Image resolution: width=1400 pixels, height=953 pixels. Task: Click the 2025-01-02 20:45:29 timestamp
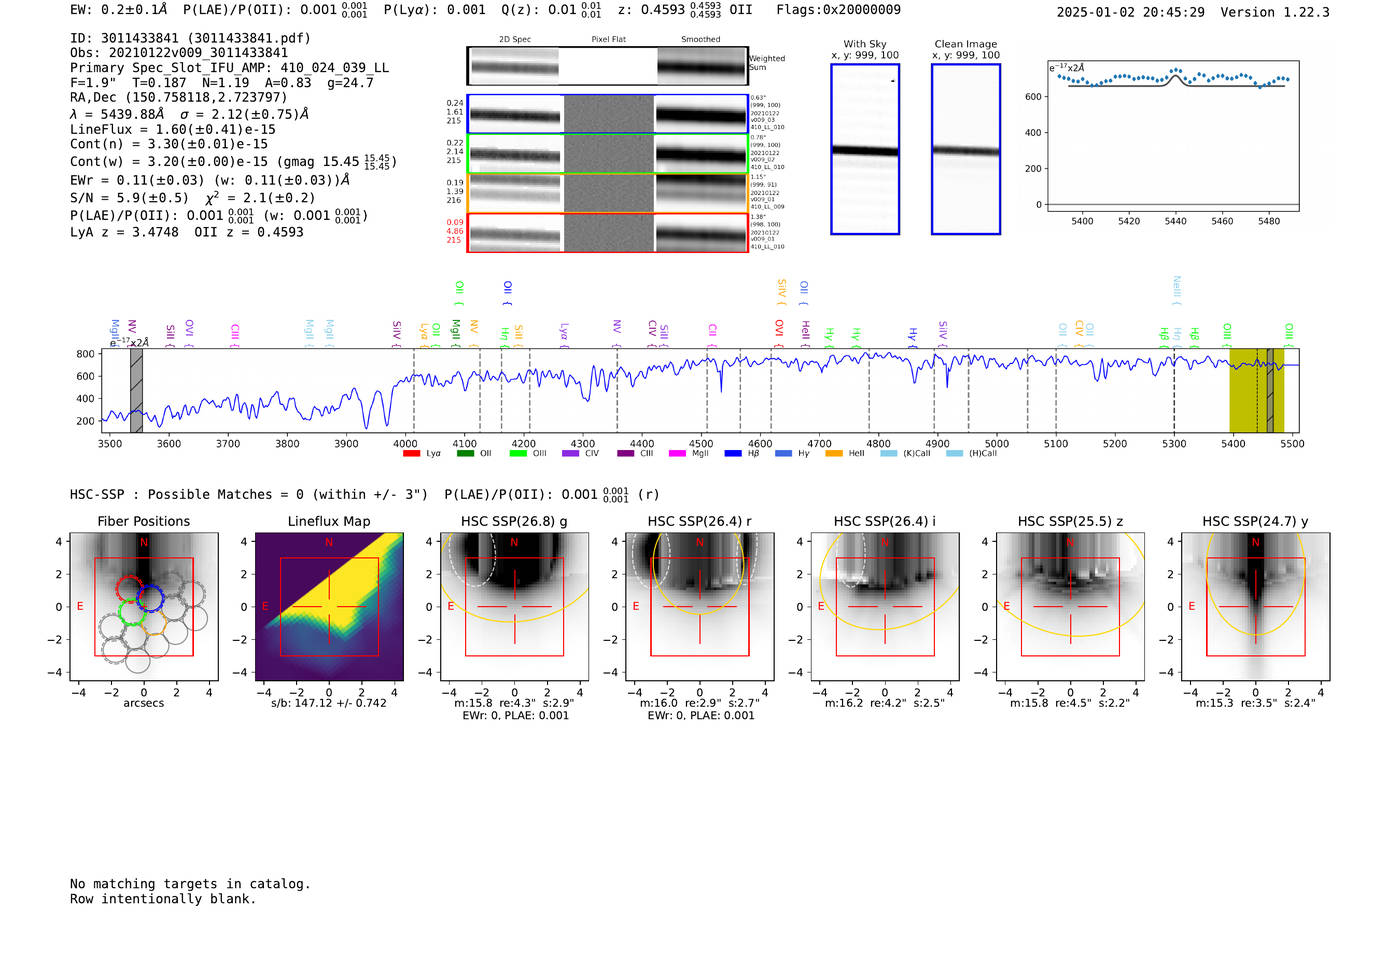[1130, 12]
